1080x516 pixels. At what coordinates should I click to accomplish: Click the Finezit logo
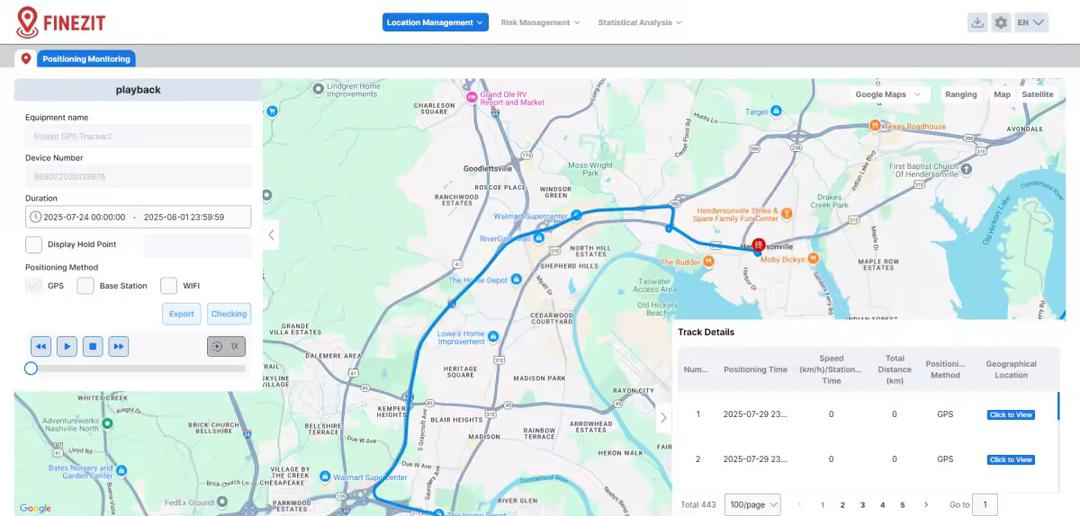(x=61, y=22)
